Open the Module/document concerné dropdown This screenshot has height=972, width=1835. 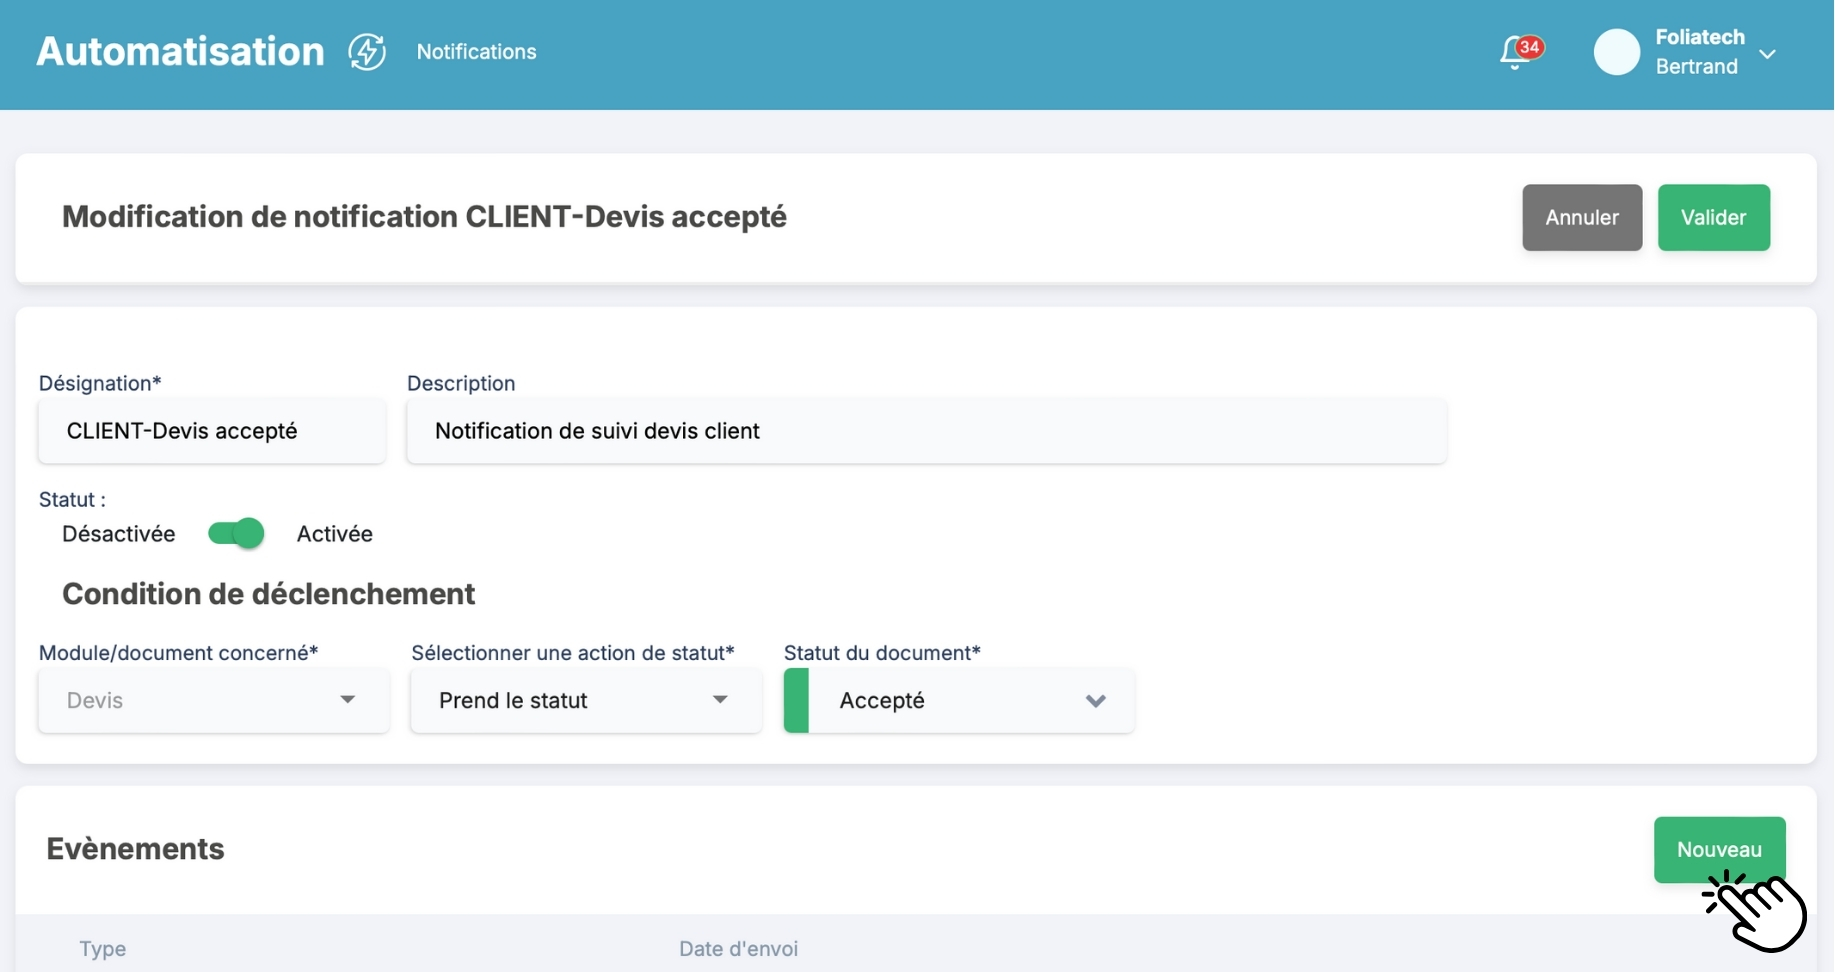point(213,700)
